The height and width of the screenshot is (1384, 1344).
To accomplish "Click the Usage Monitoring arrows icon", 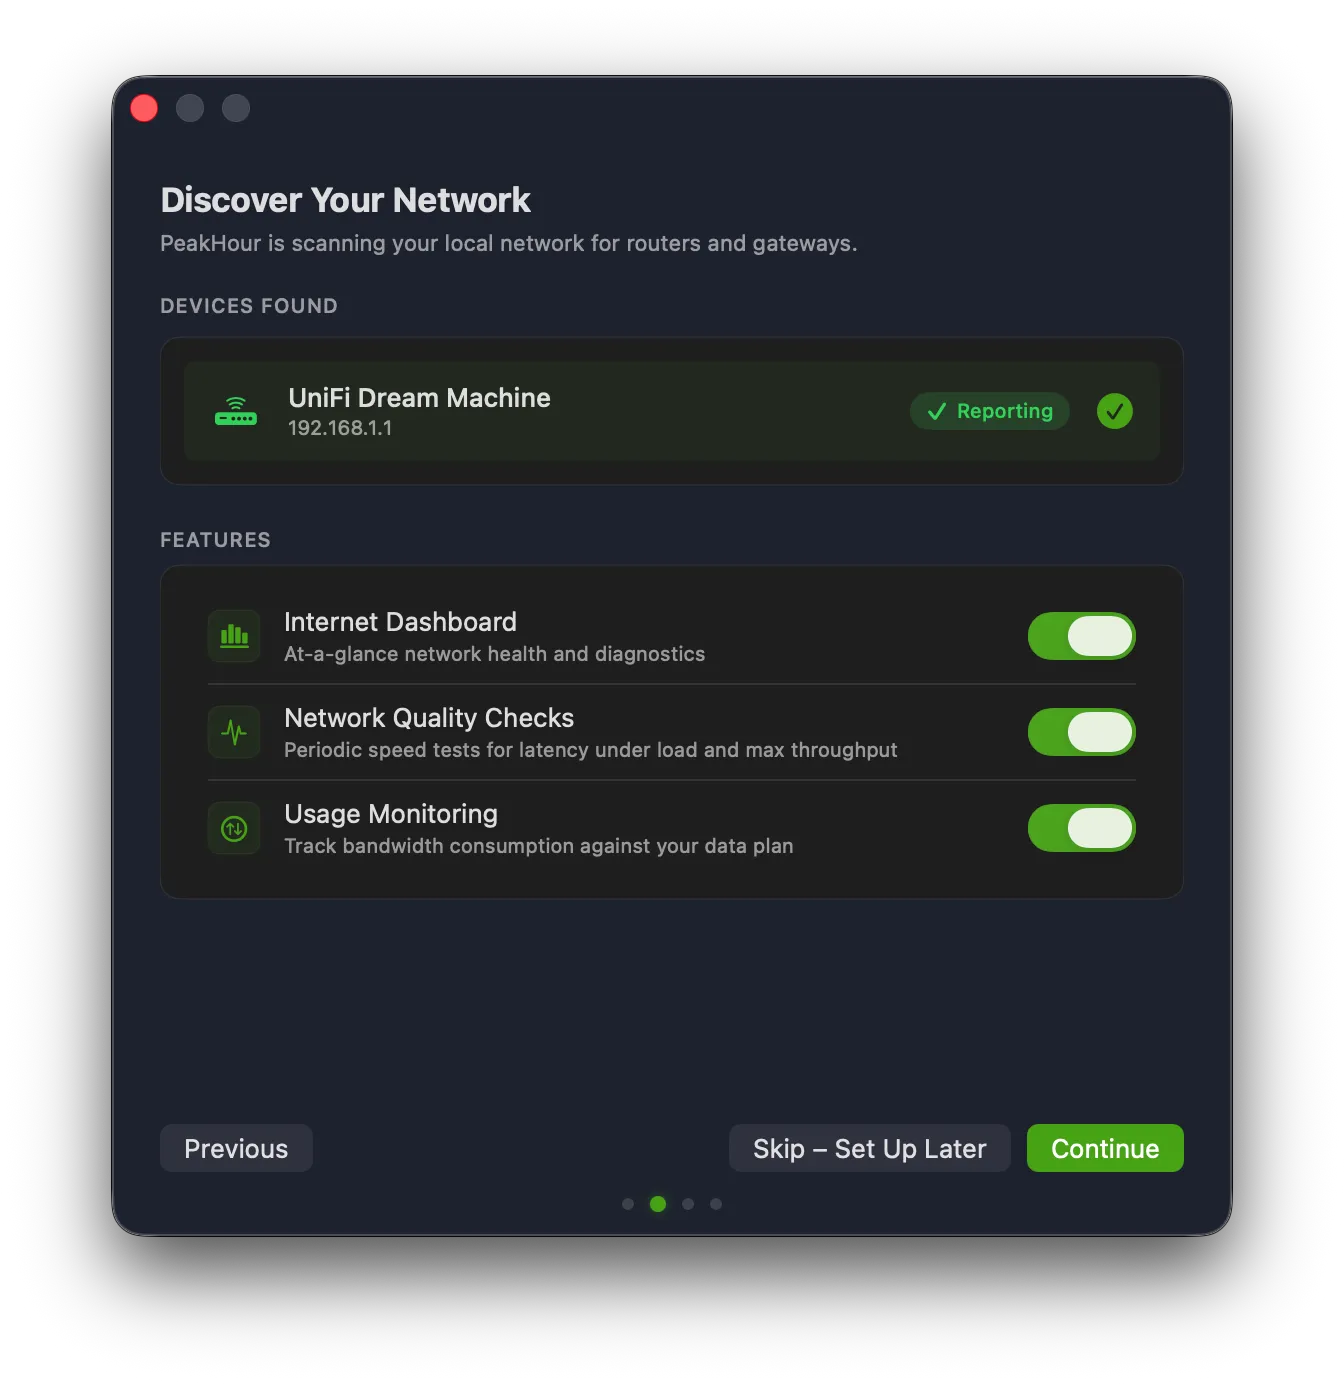I will [x=234, y=828].
